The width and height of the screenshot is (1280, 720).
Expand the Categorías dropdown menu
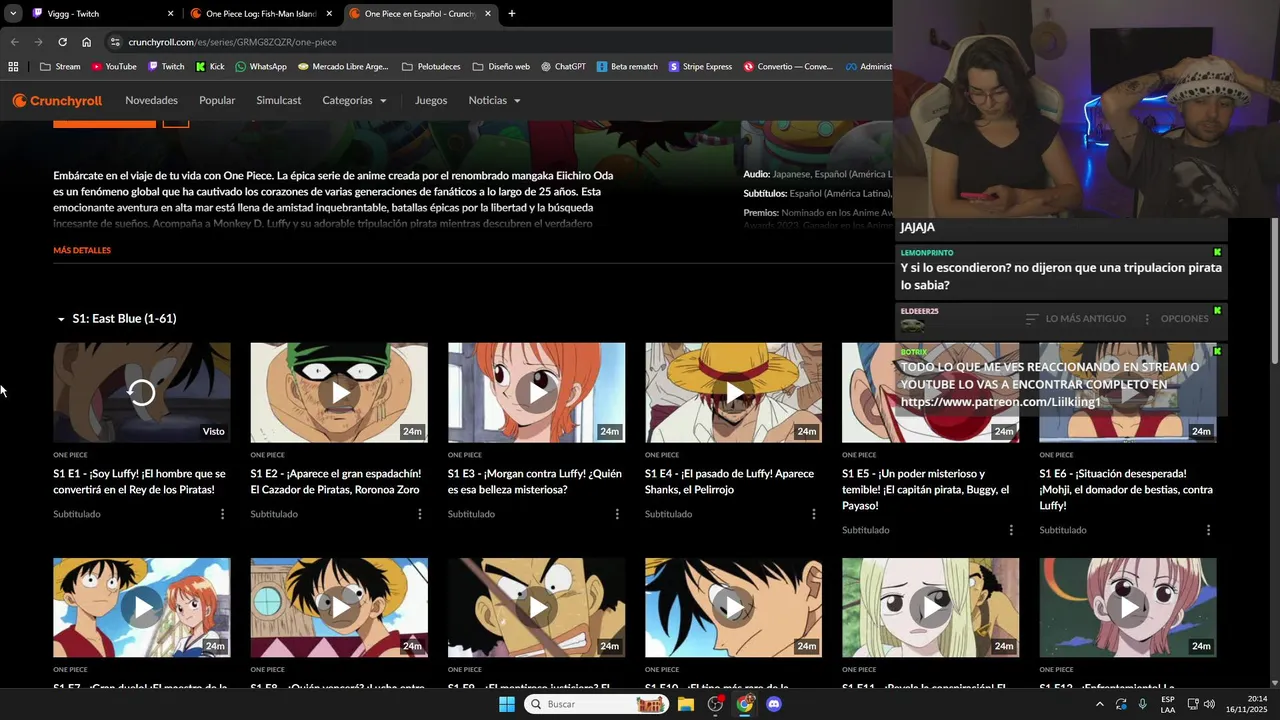coord(354,100)
